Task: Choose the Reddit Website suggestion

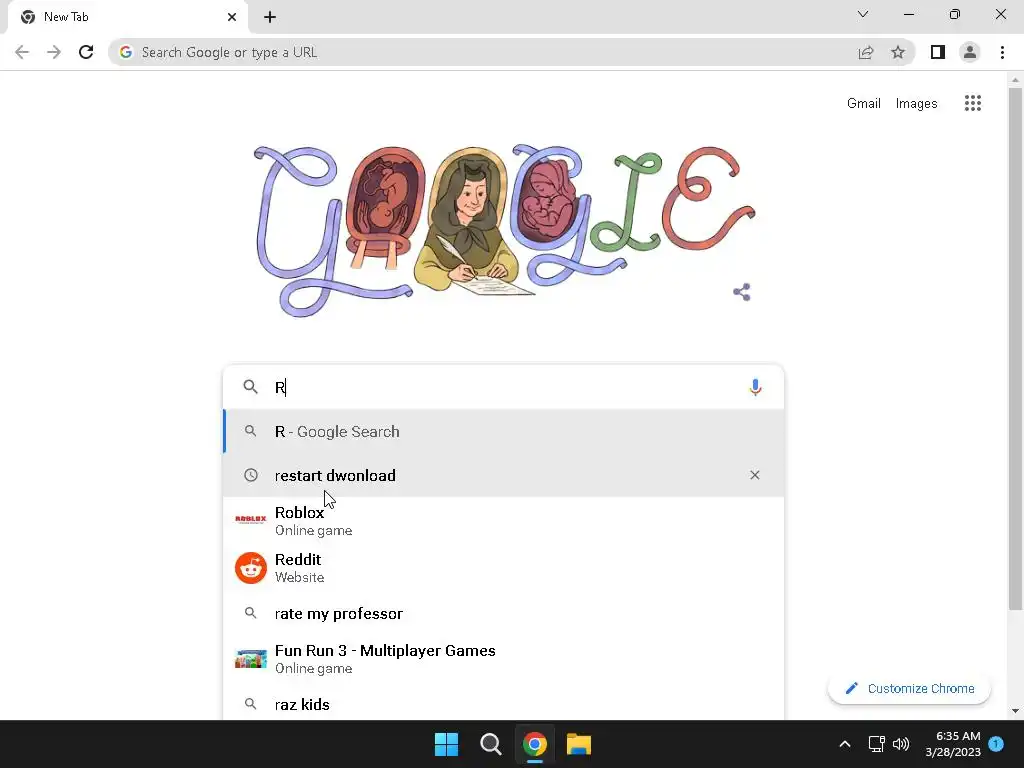Action: (504, 568)
